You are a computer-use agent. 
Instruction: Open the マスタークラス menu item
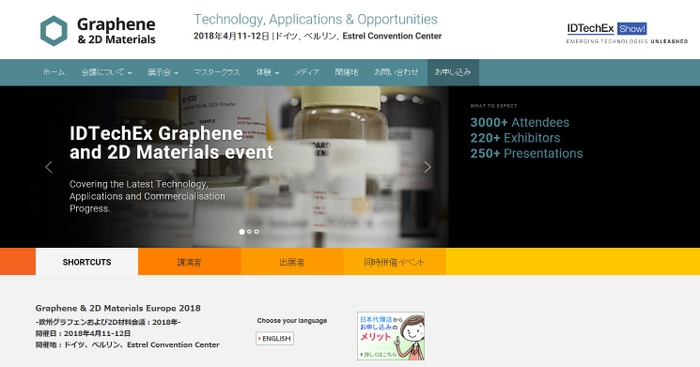click(217, 72)
